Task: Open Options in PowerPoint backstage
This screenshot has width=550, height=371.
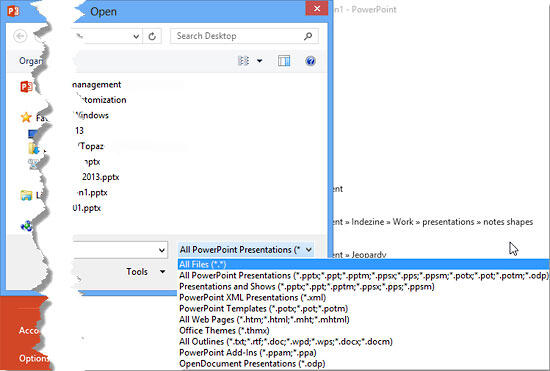Action: pyautogui.click(x=33, y=358)
